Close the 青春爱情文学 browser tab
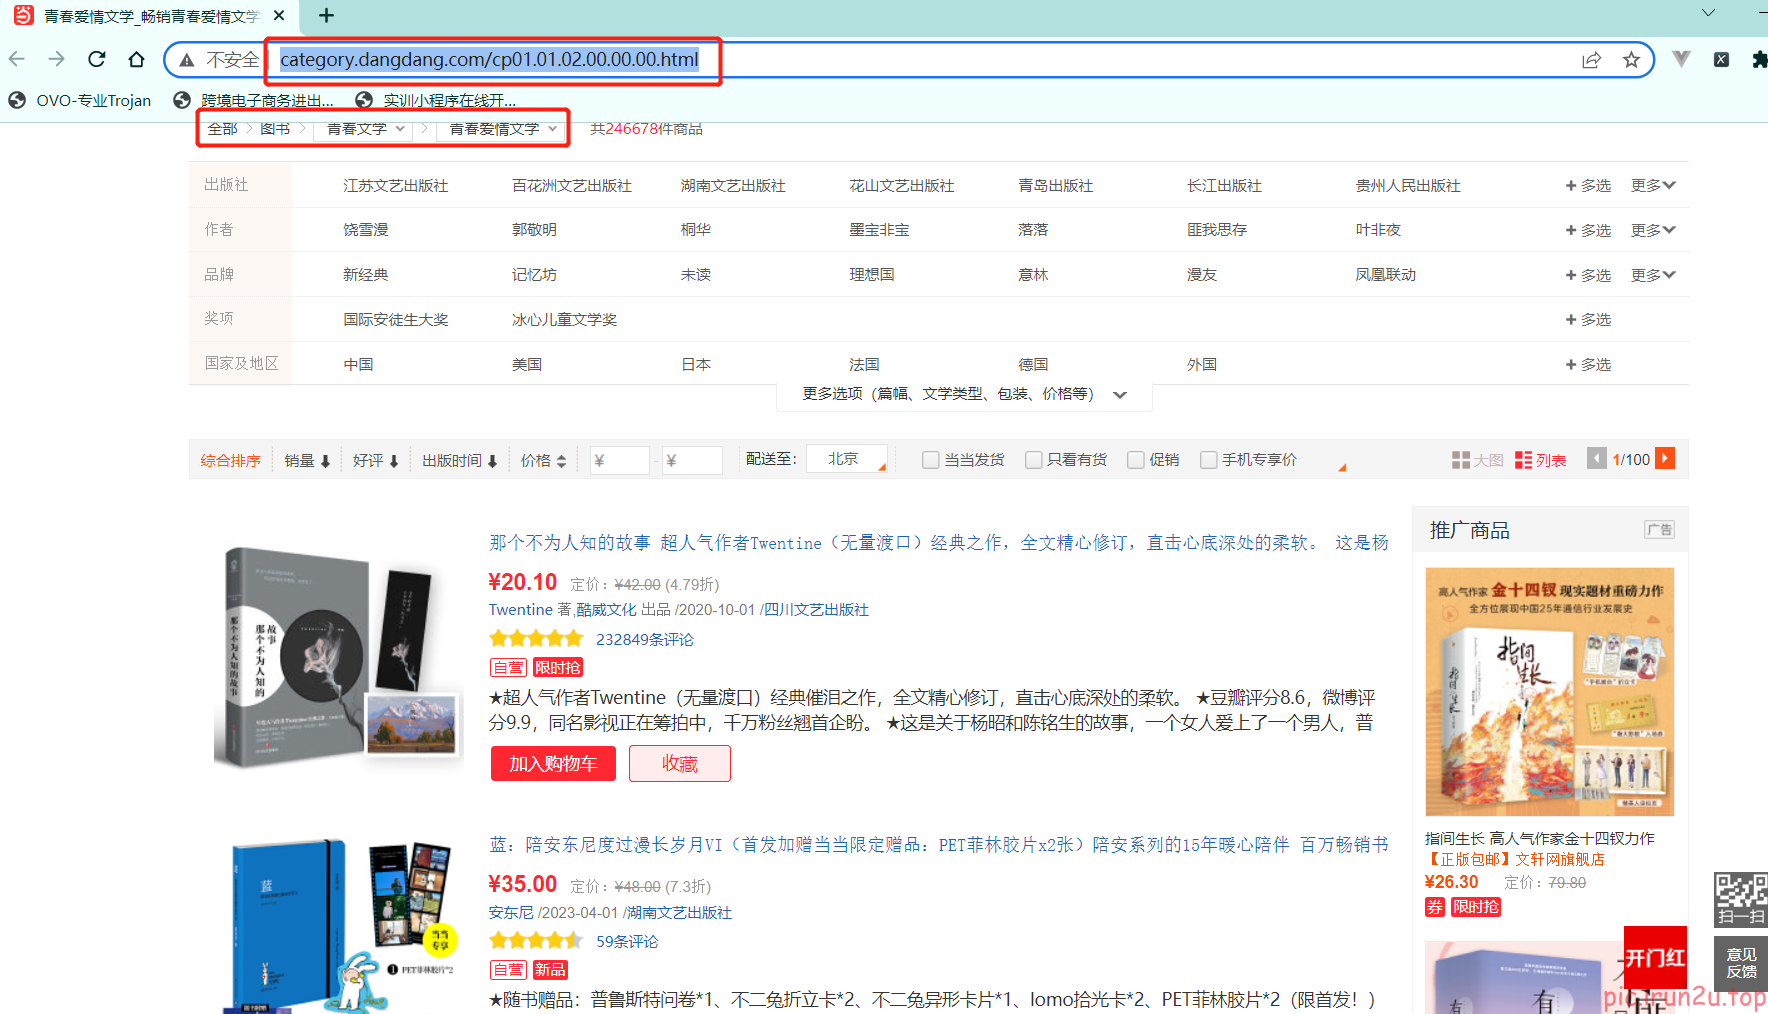The height and width of the screenshot is (1014, 1768). pyautogui.click(x=279, y=16)
